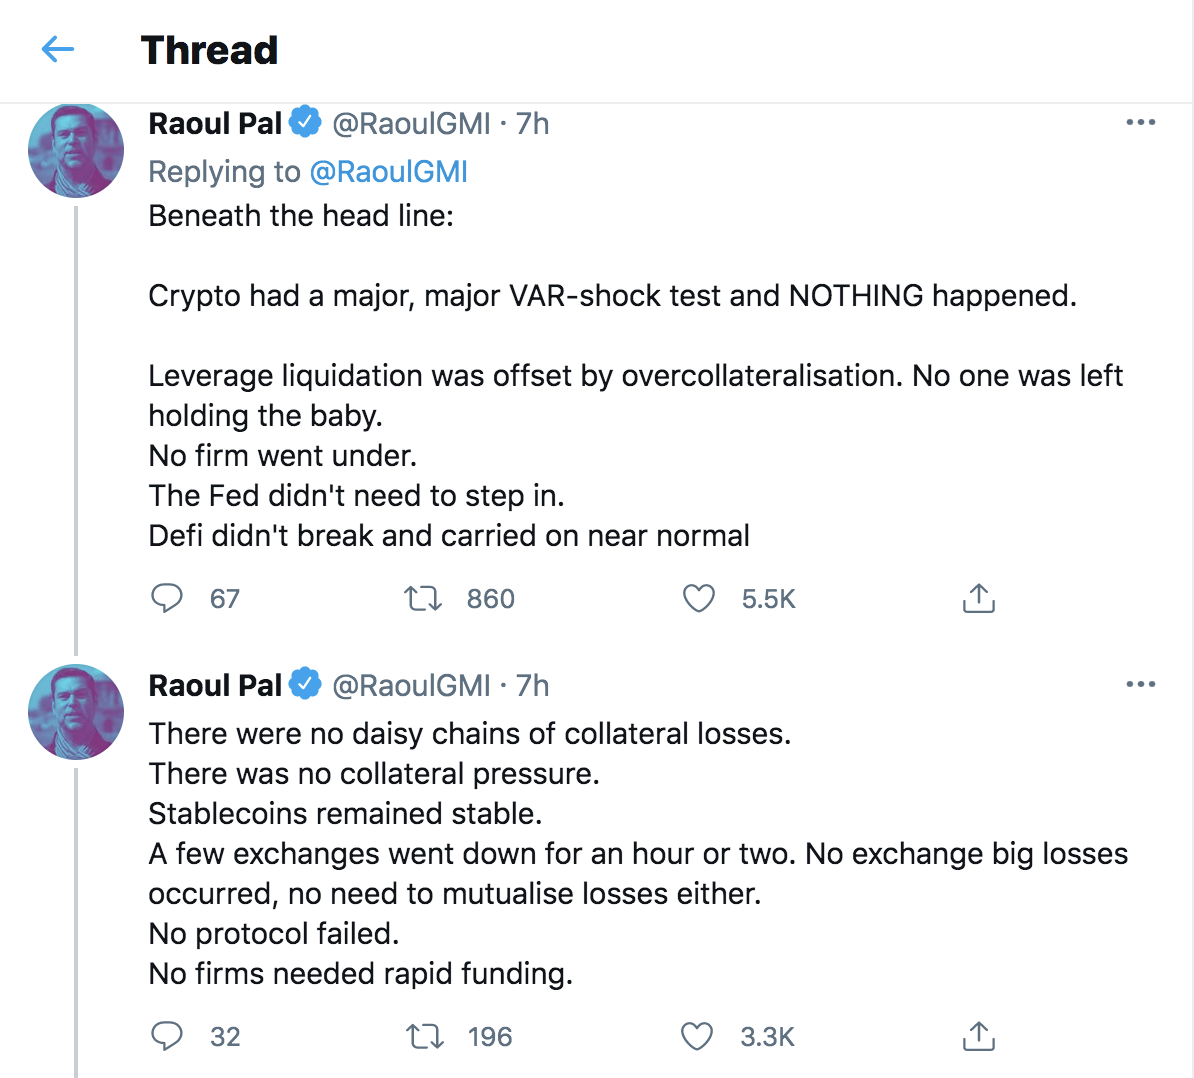Viewport: 1194px width, 1078px height.
Task: Click the second tweet's profile avatar
Action: (x=75, y=712)
